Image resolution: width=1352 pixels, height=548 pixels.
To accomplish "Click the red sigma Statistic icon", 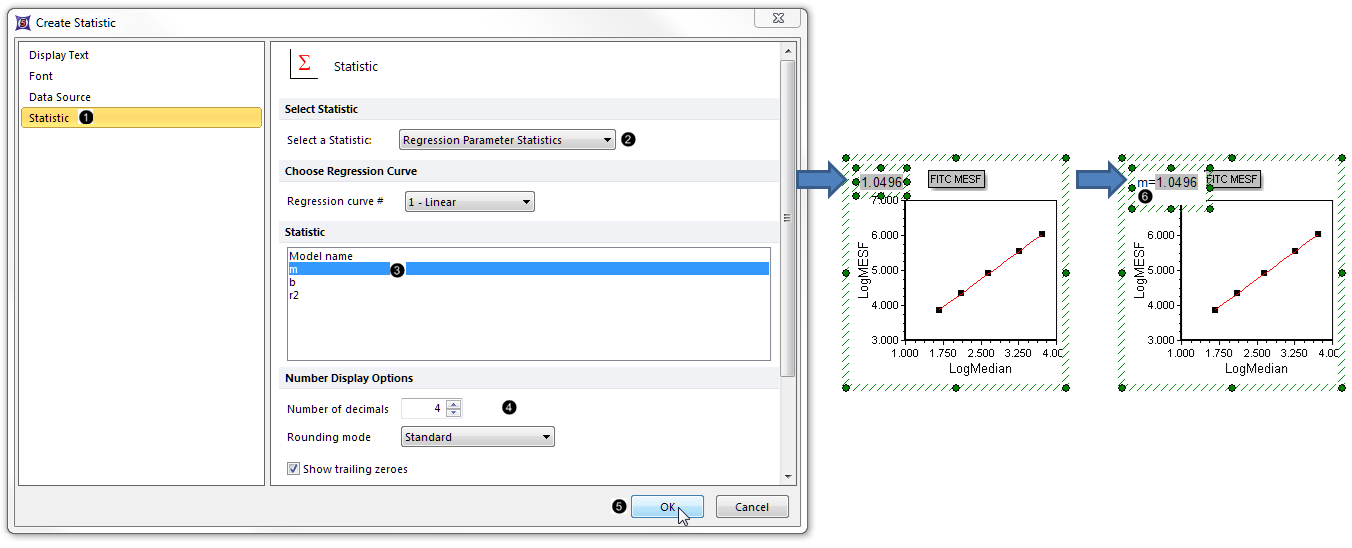I will point(303,65).
